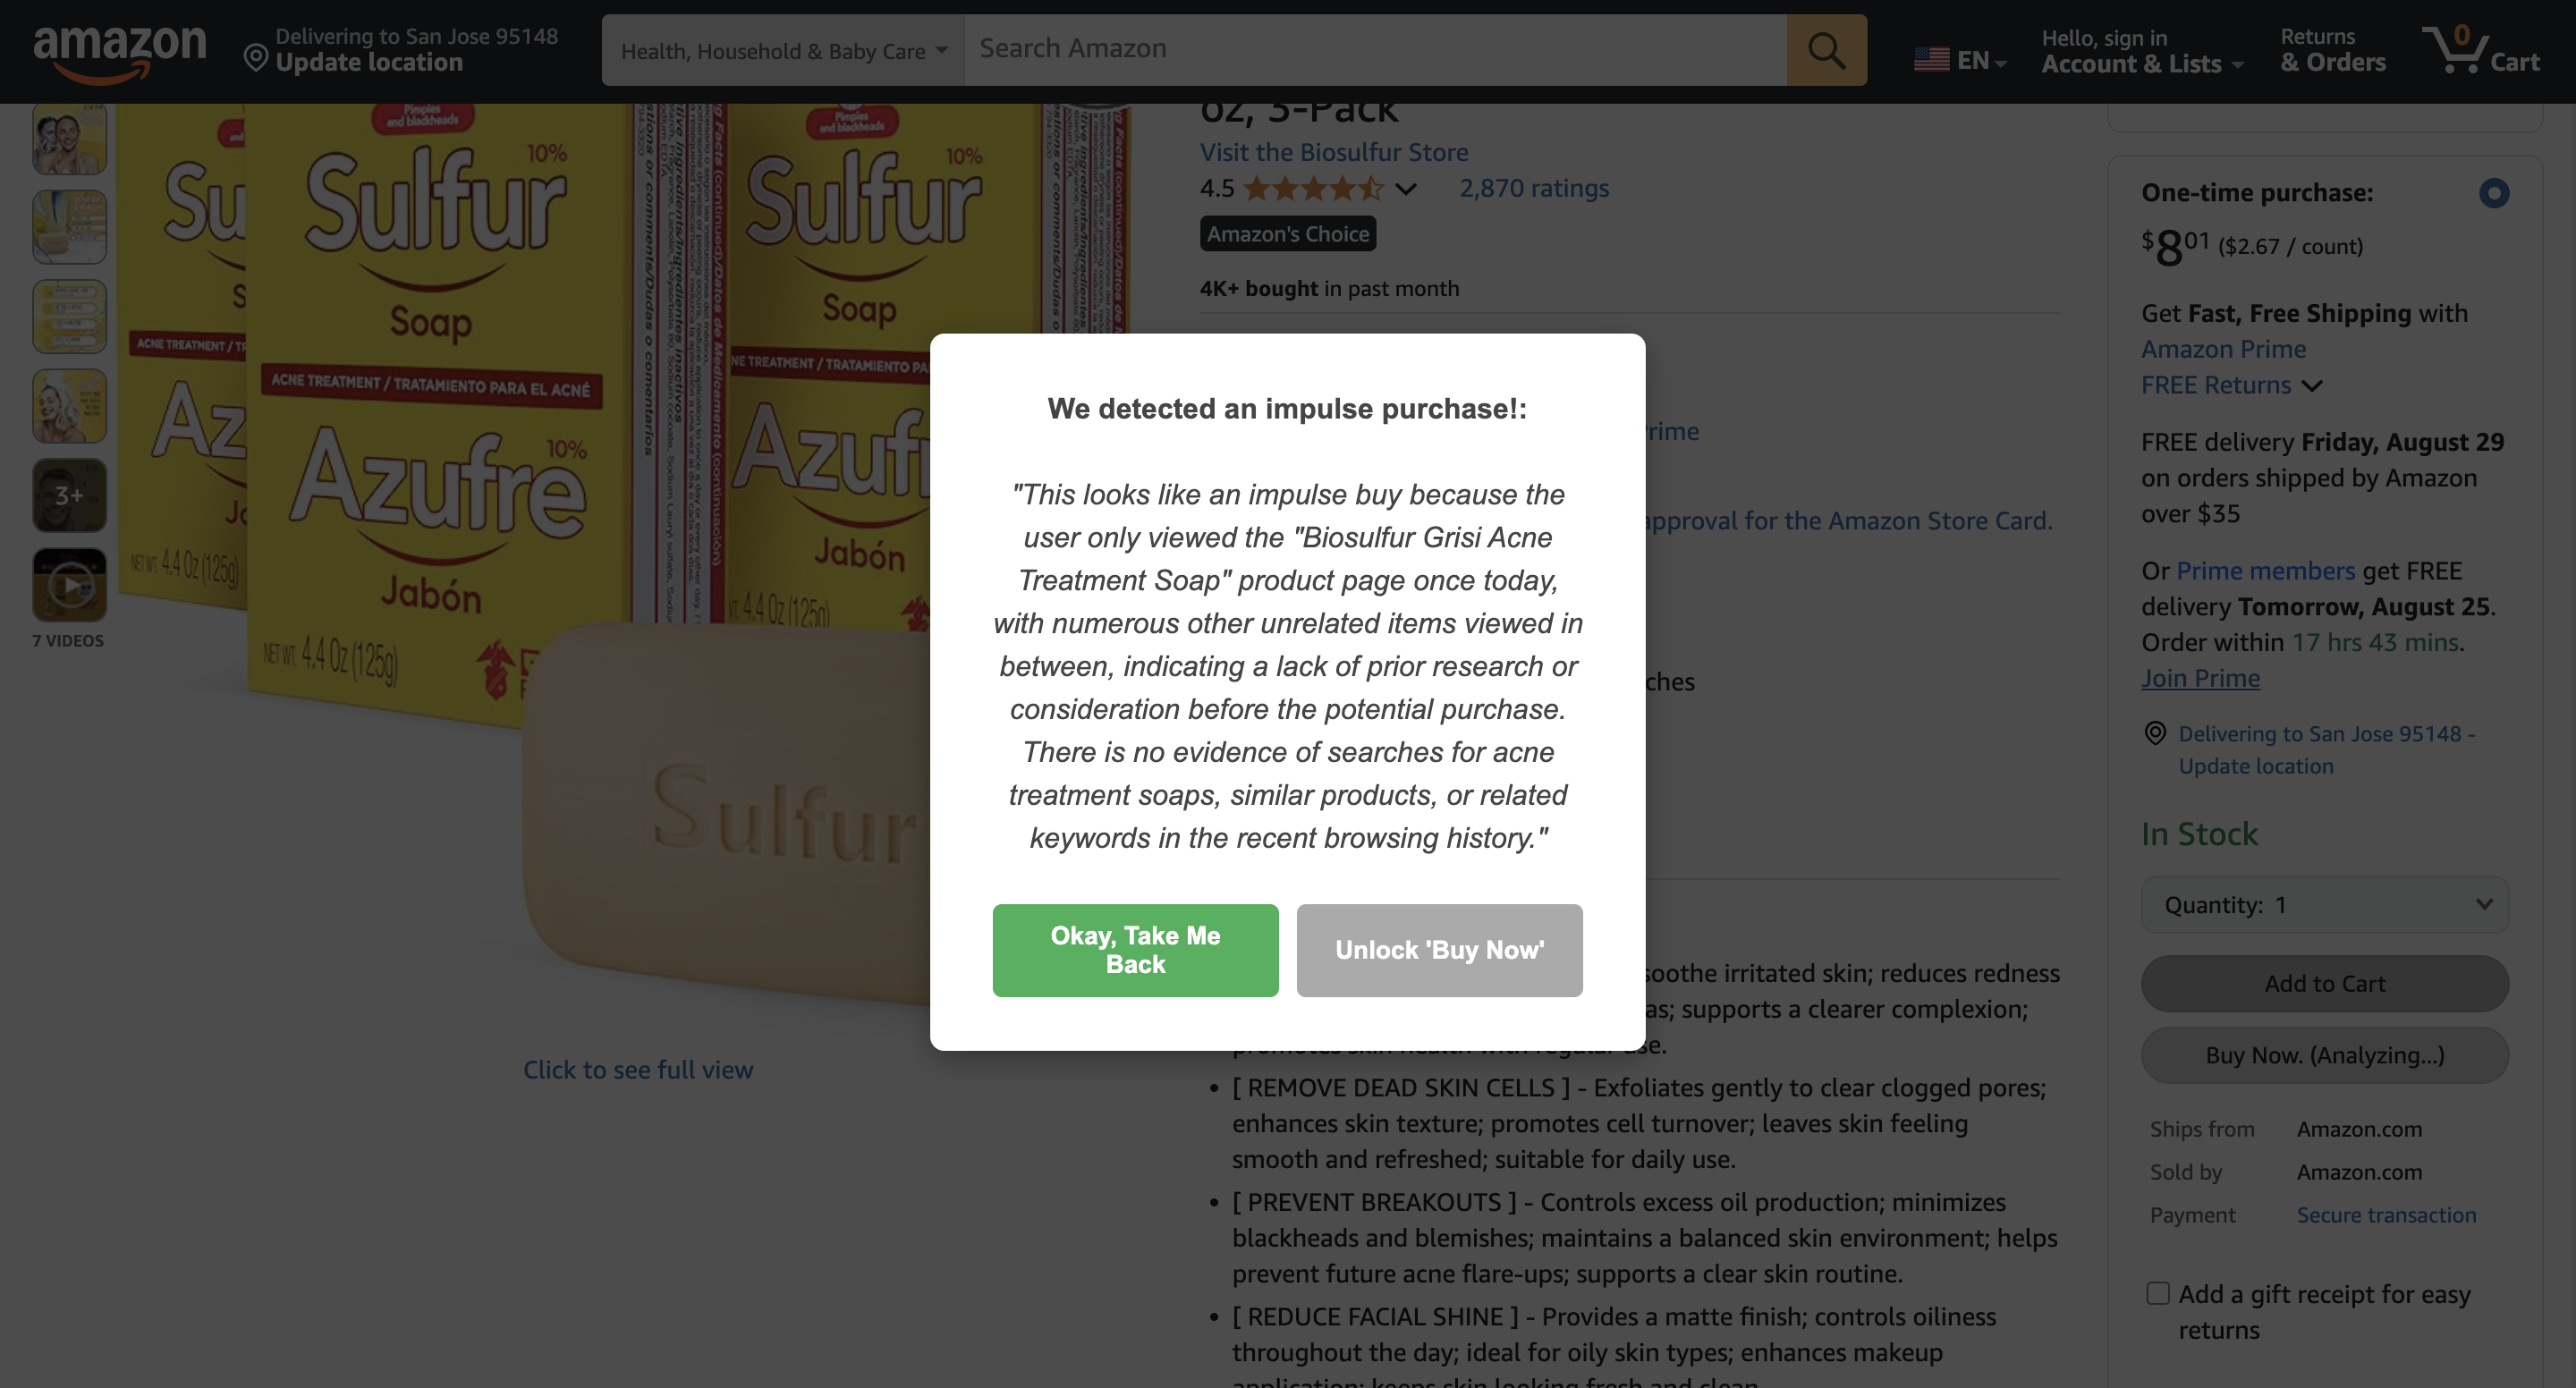Click Okay, Take Me Back button
2576x1388 pixels.
[x=1135, y=950]
